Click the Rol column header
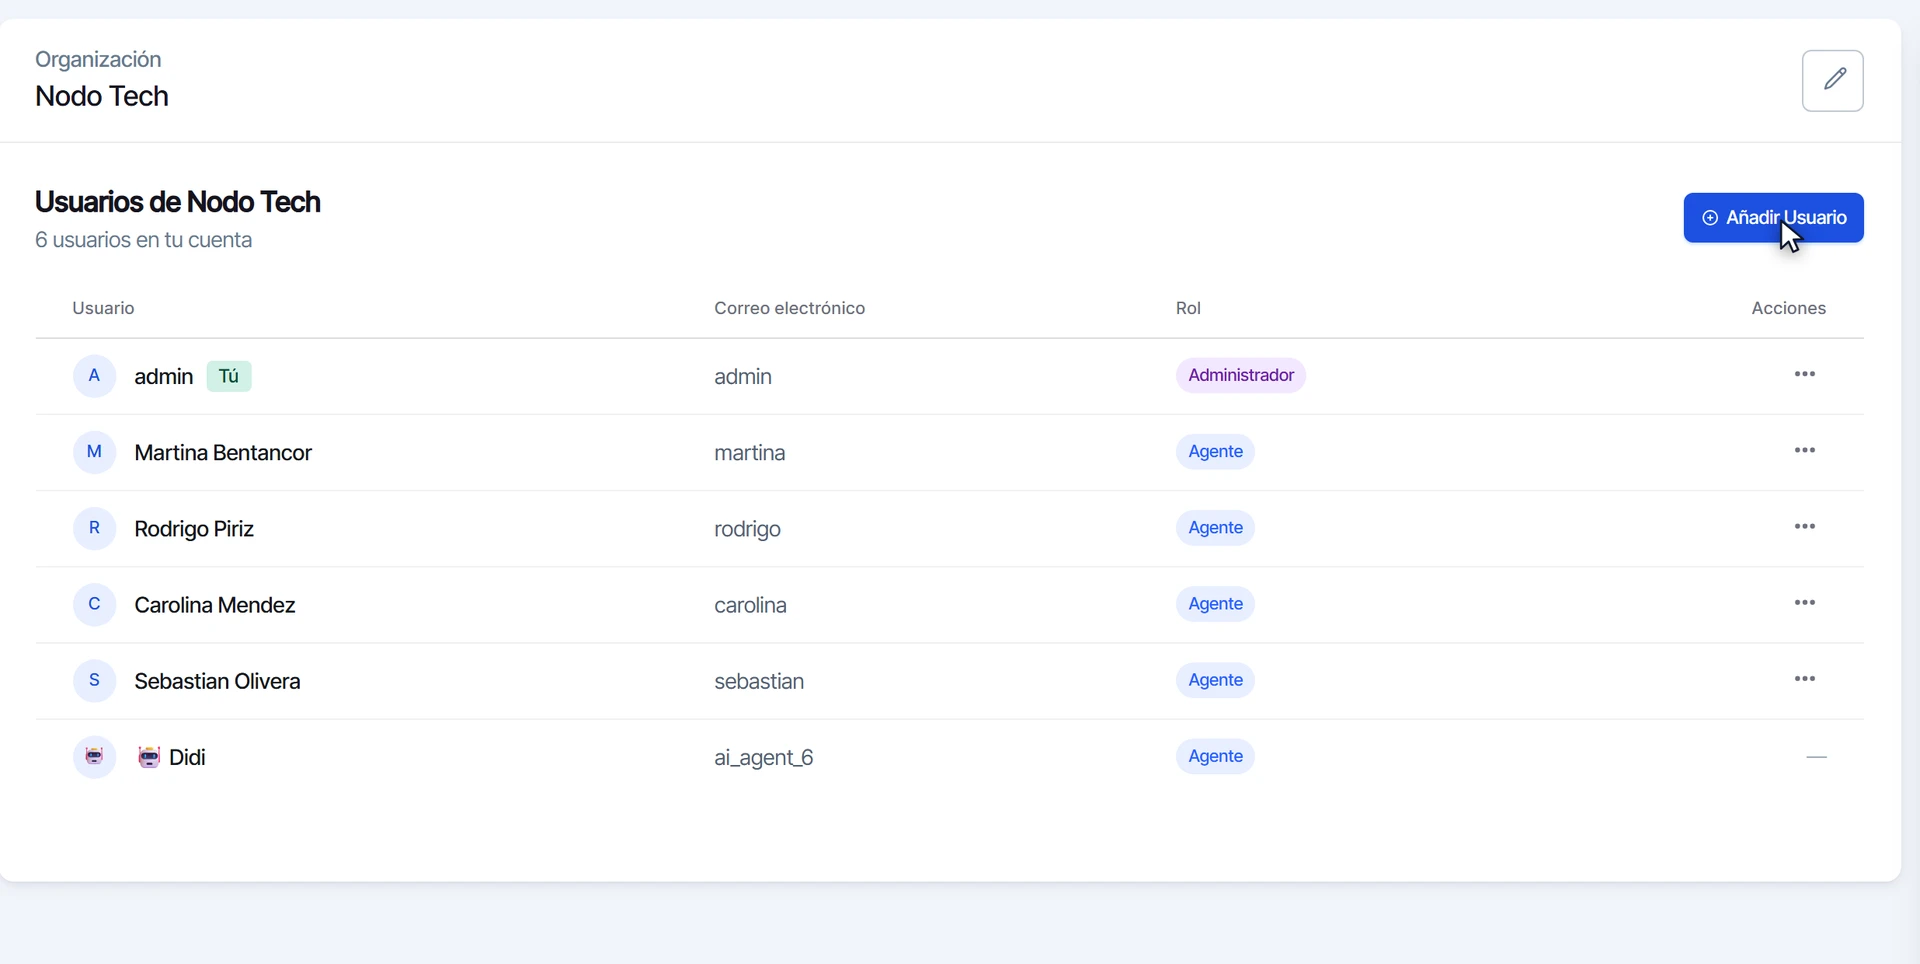 click(1188, 308)
